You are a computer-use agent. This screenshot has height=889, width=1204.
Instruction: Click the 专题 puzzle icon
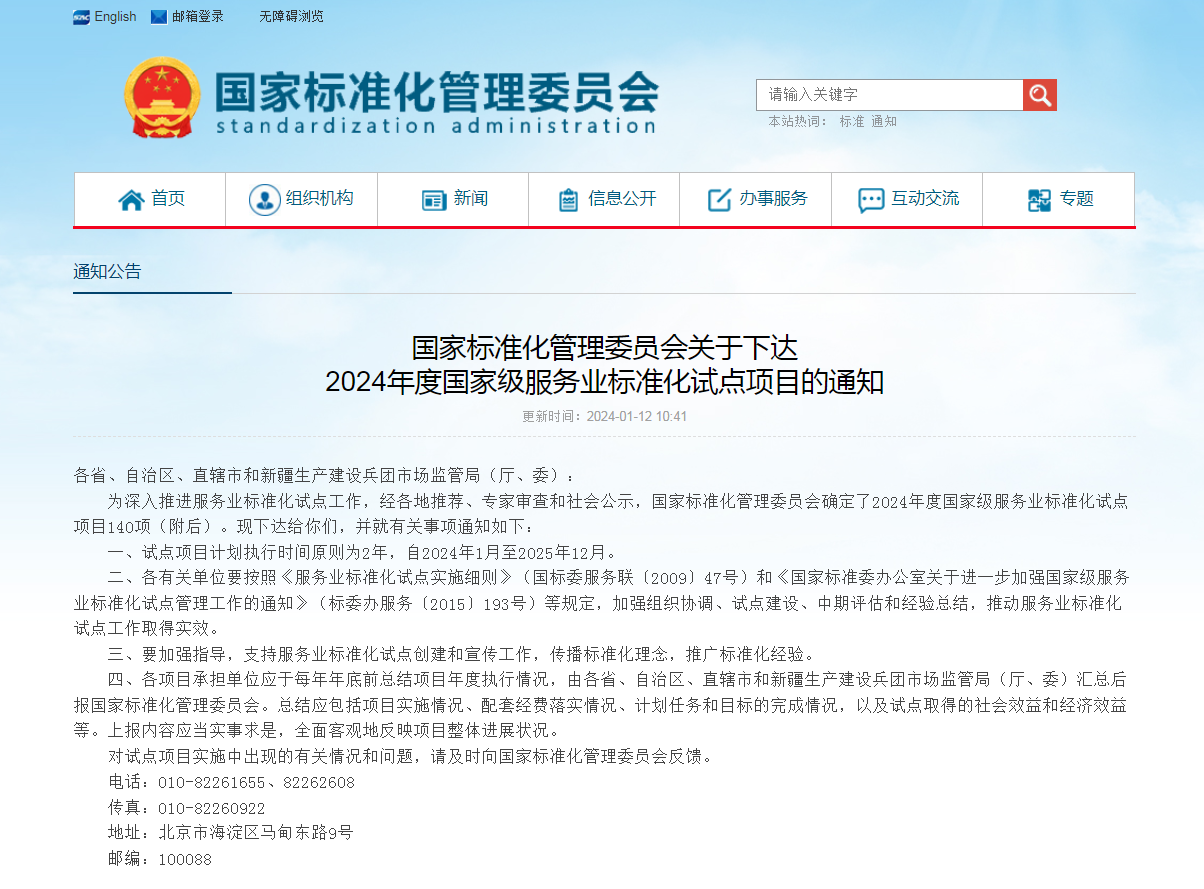[1039, 200]
